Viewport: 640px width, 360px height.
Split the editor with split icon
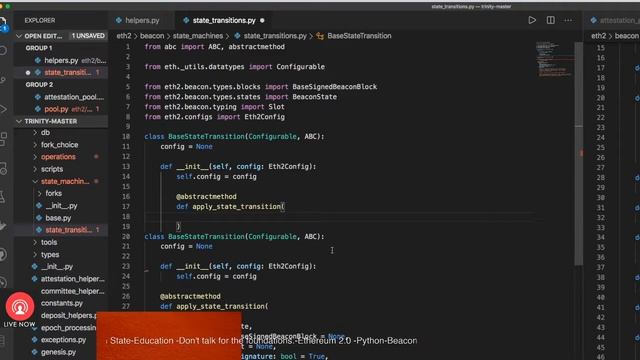point(550,20)
